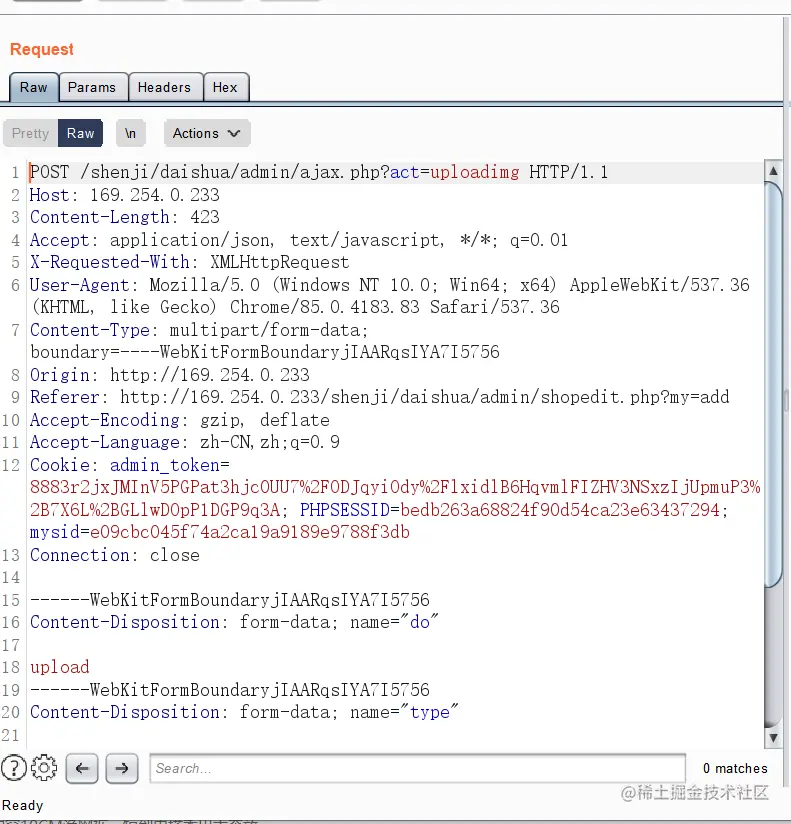Click the Request panel heading
Viewport: 791px width, 824px height.
click(x=42, y=49)
